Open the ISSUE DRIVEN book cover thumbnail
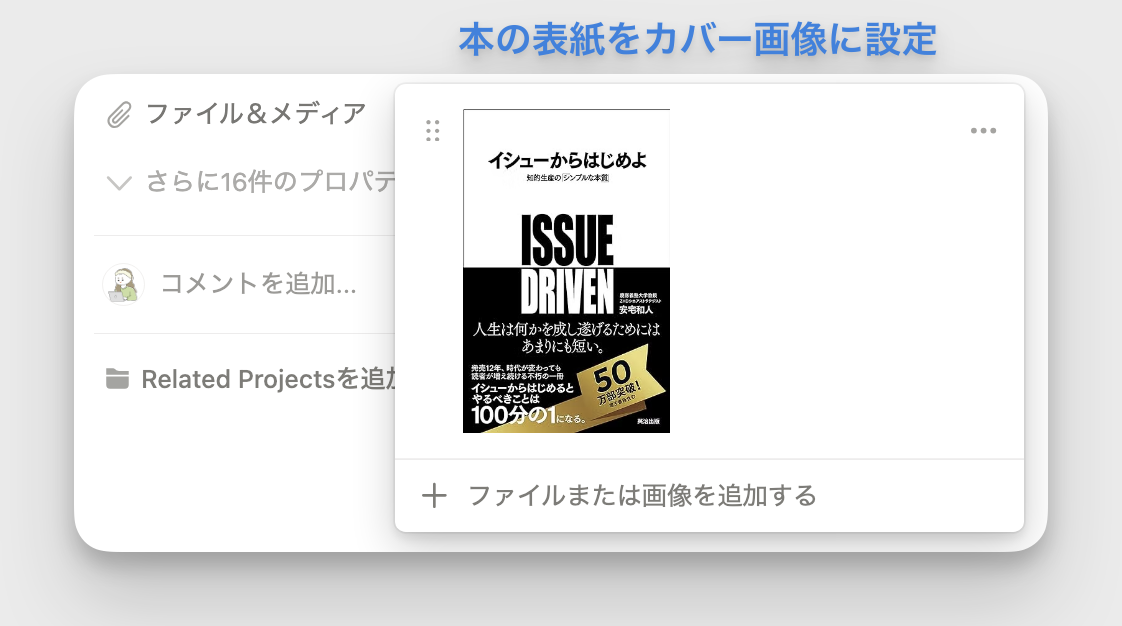Screen dimensions: 1122x626 (x=566, y=271)
